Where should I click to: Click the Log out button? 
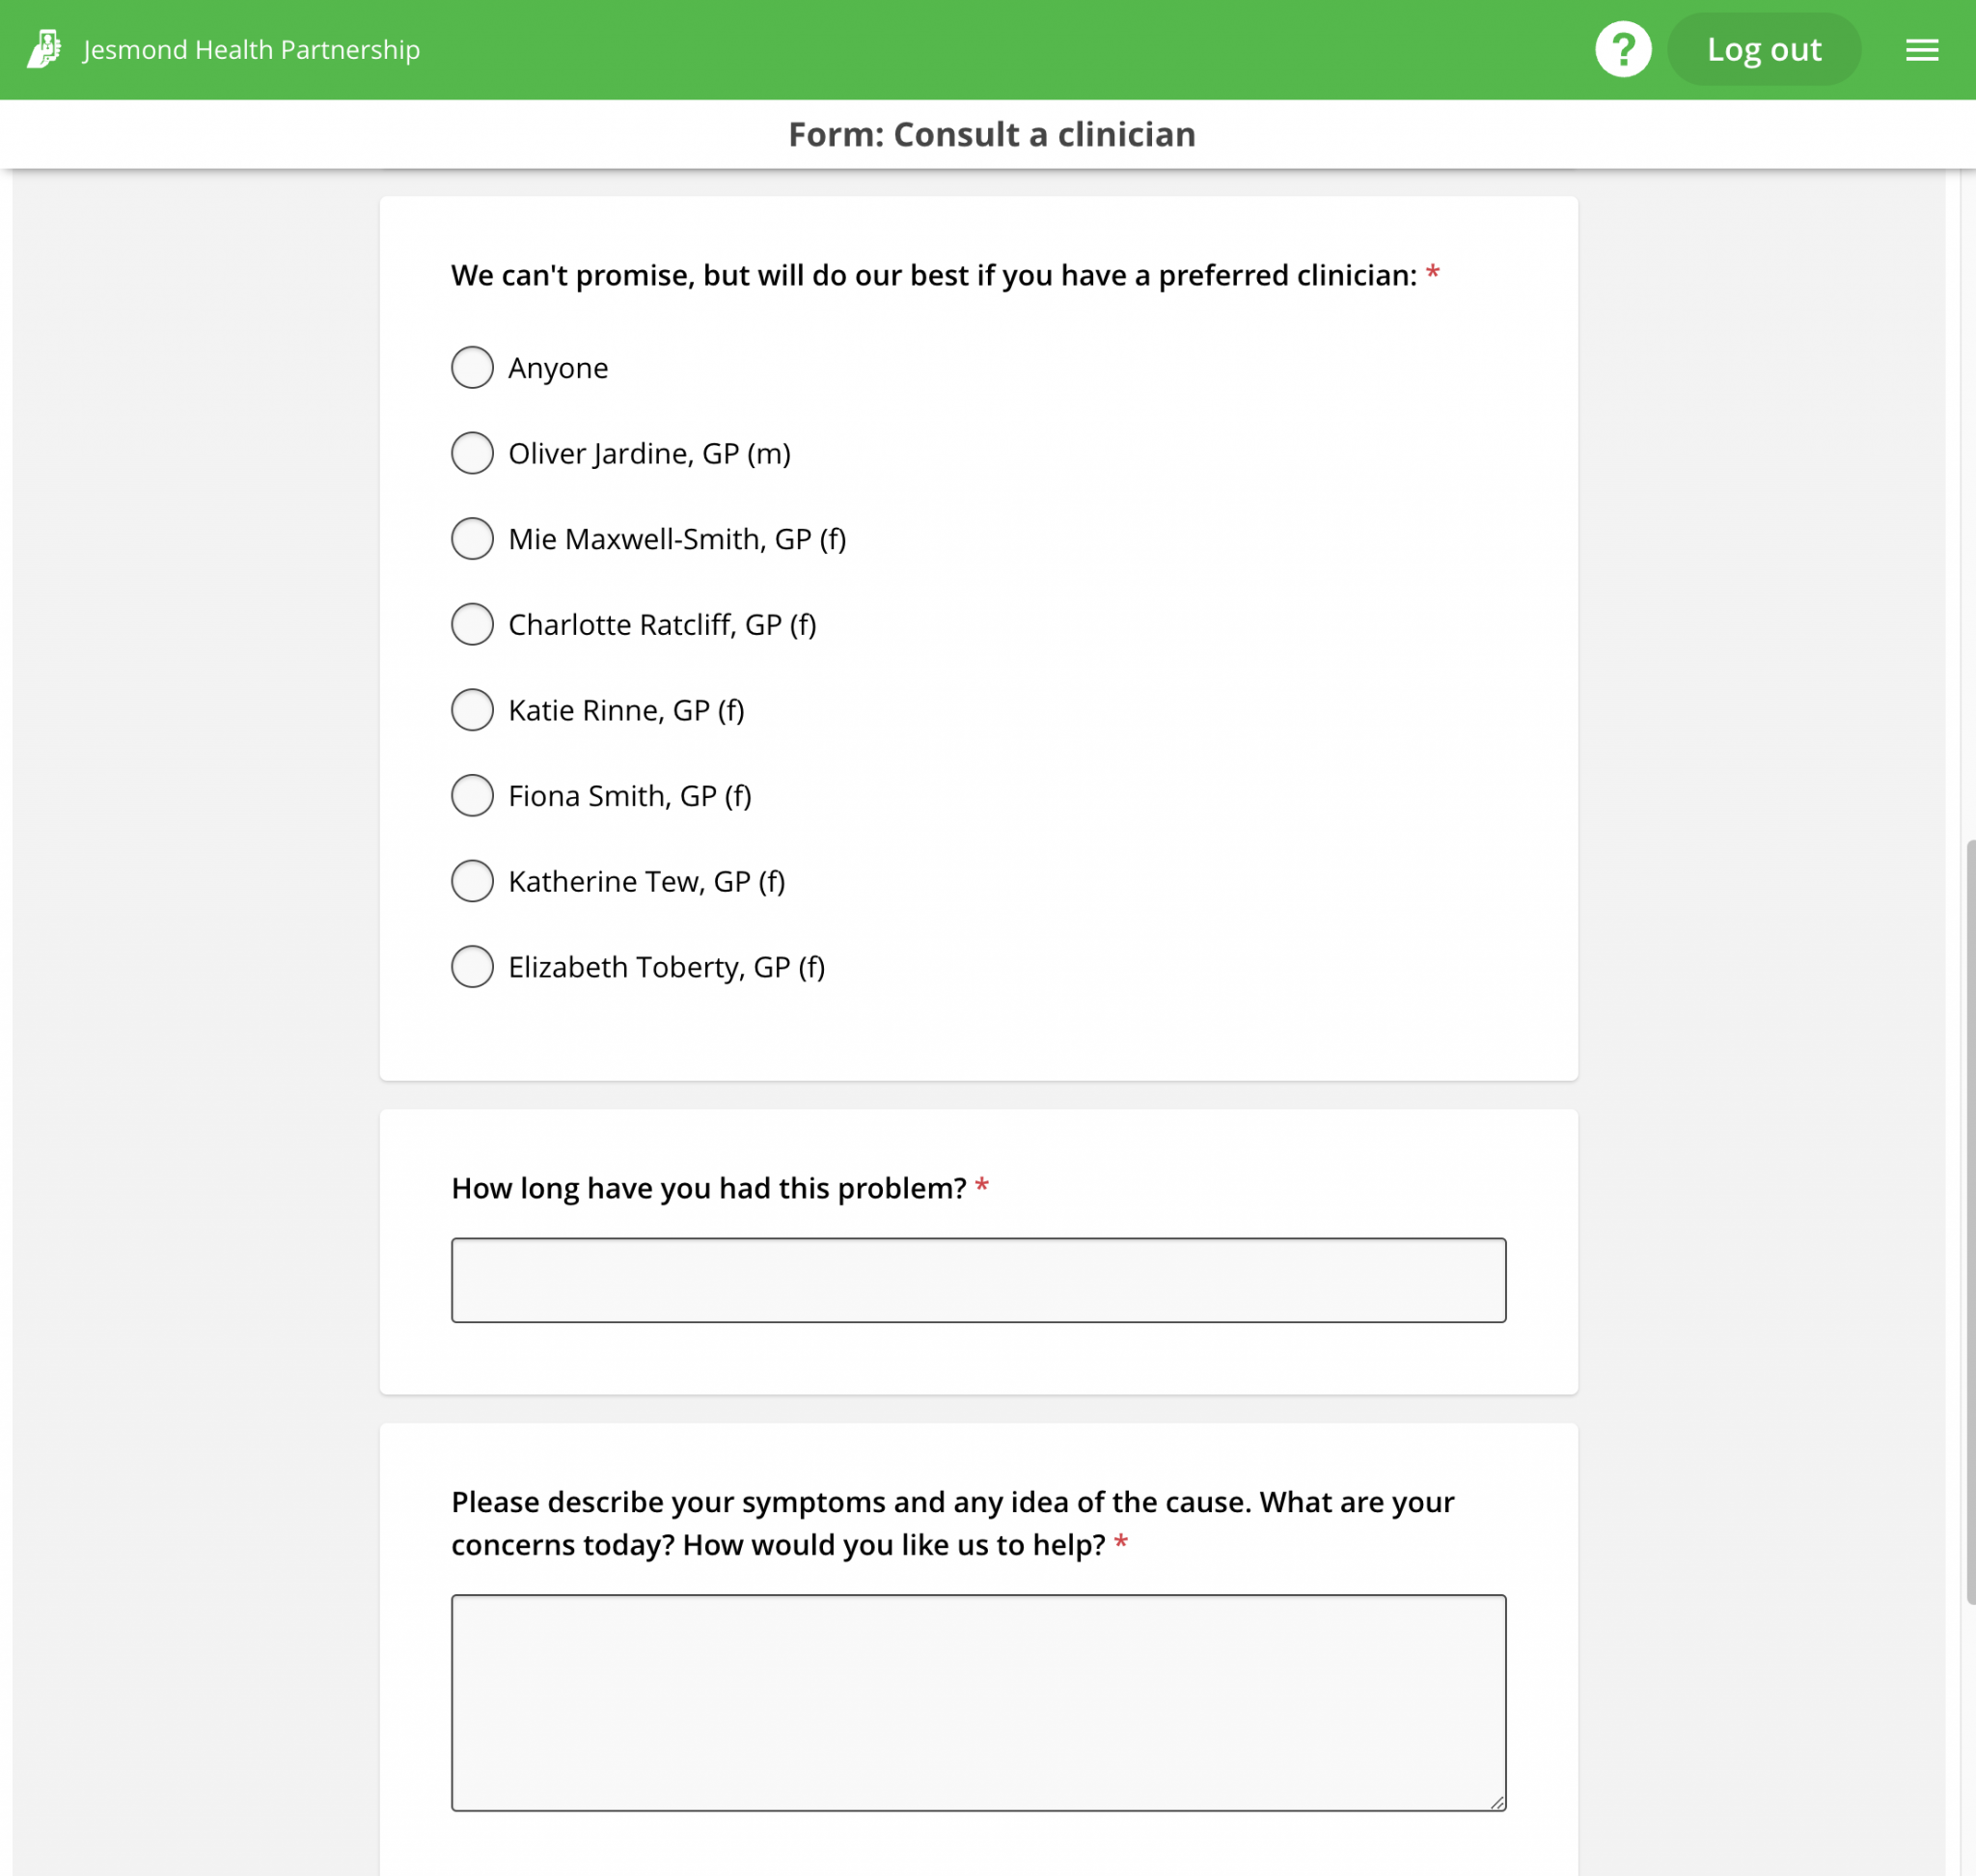[x=1764, y=48]
